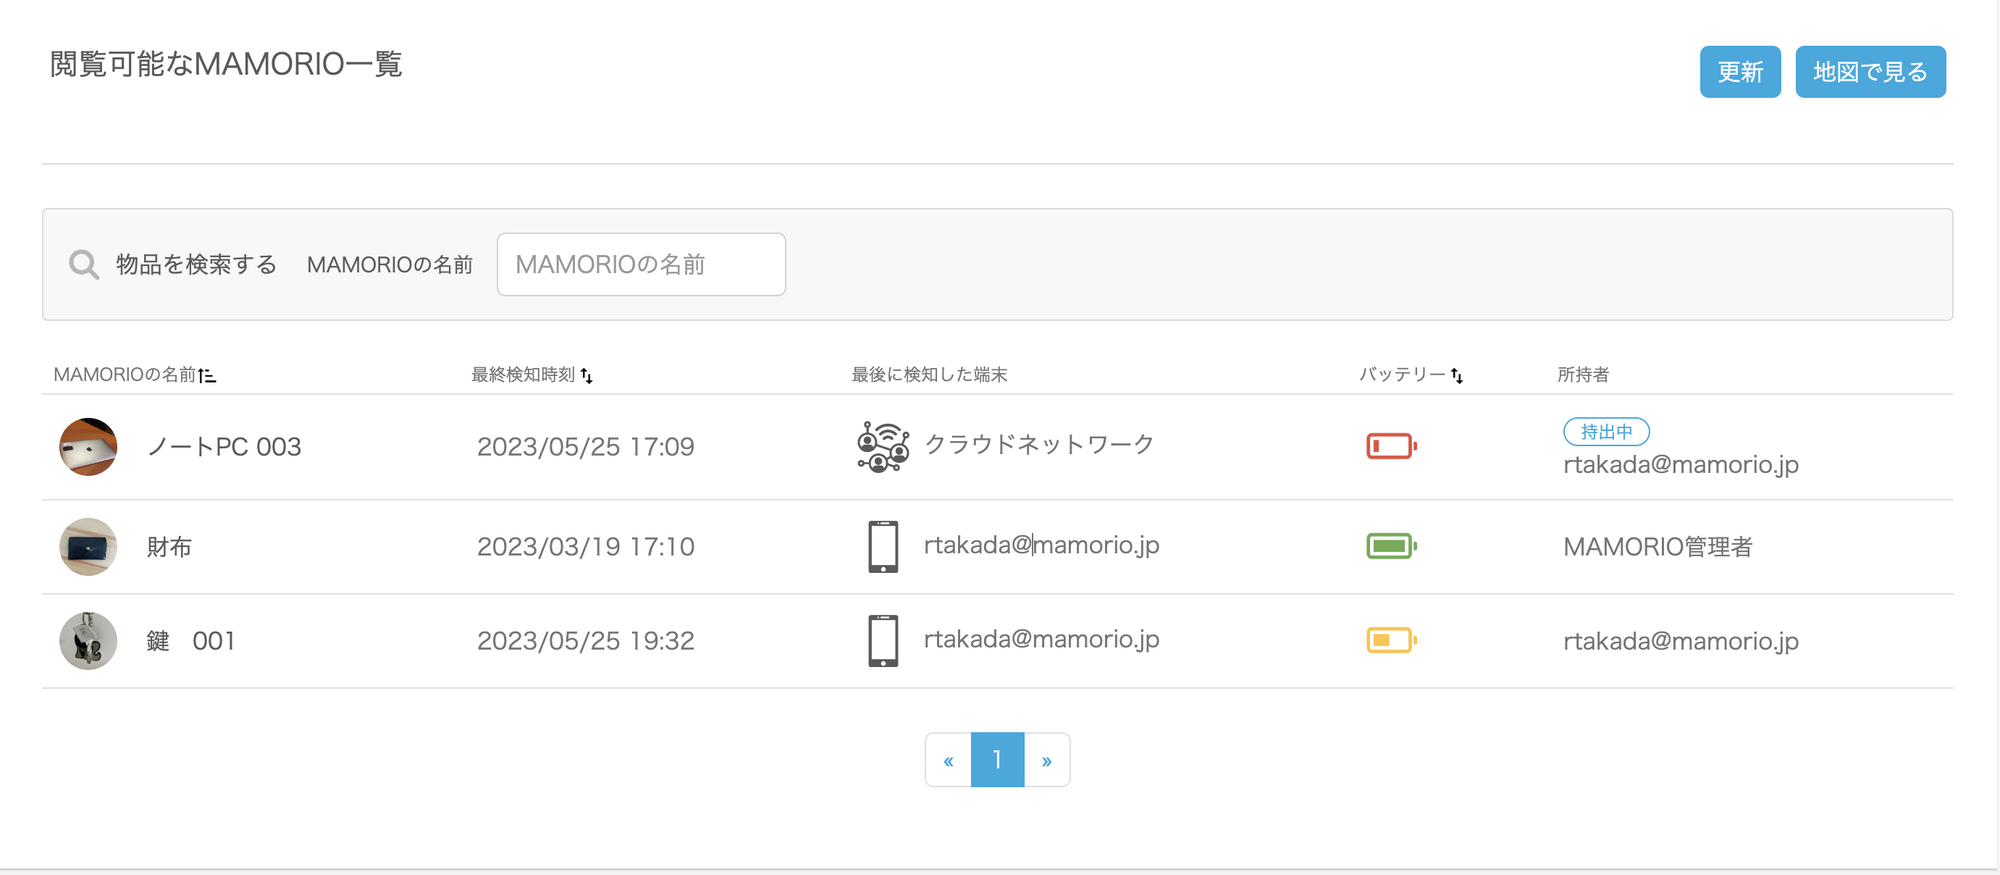The width and height of the screenshot is (2000, 875).
Task: Click the 更新 refresh button
Action: 1740,72
